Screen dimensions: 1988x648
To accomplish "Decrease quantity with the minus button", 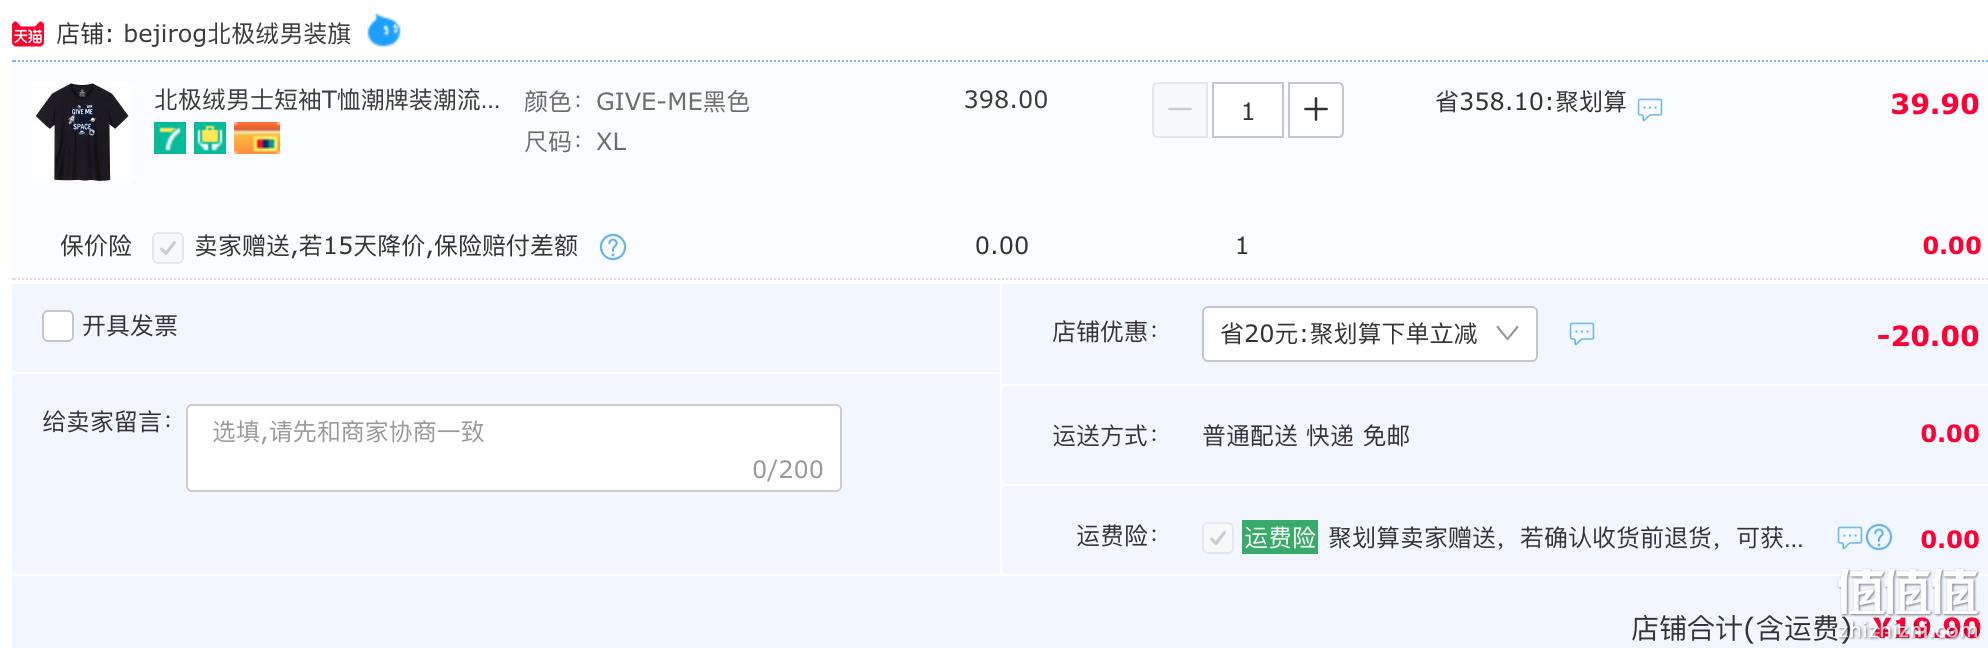I will pos(1180,110).
